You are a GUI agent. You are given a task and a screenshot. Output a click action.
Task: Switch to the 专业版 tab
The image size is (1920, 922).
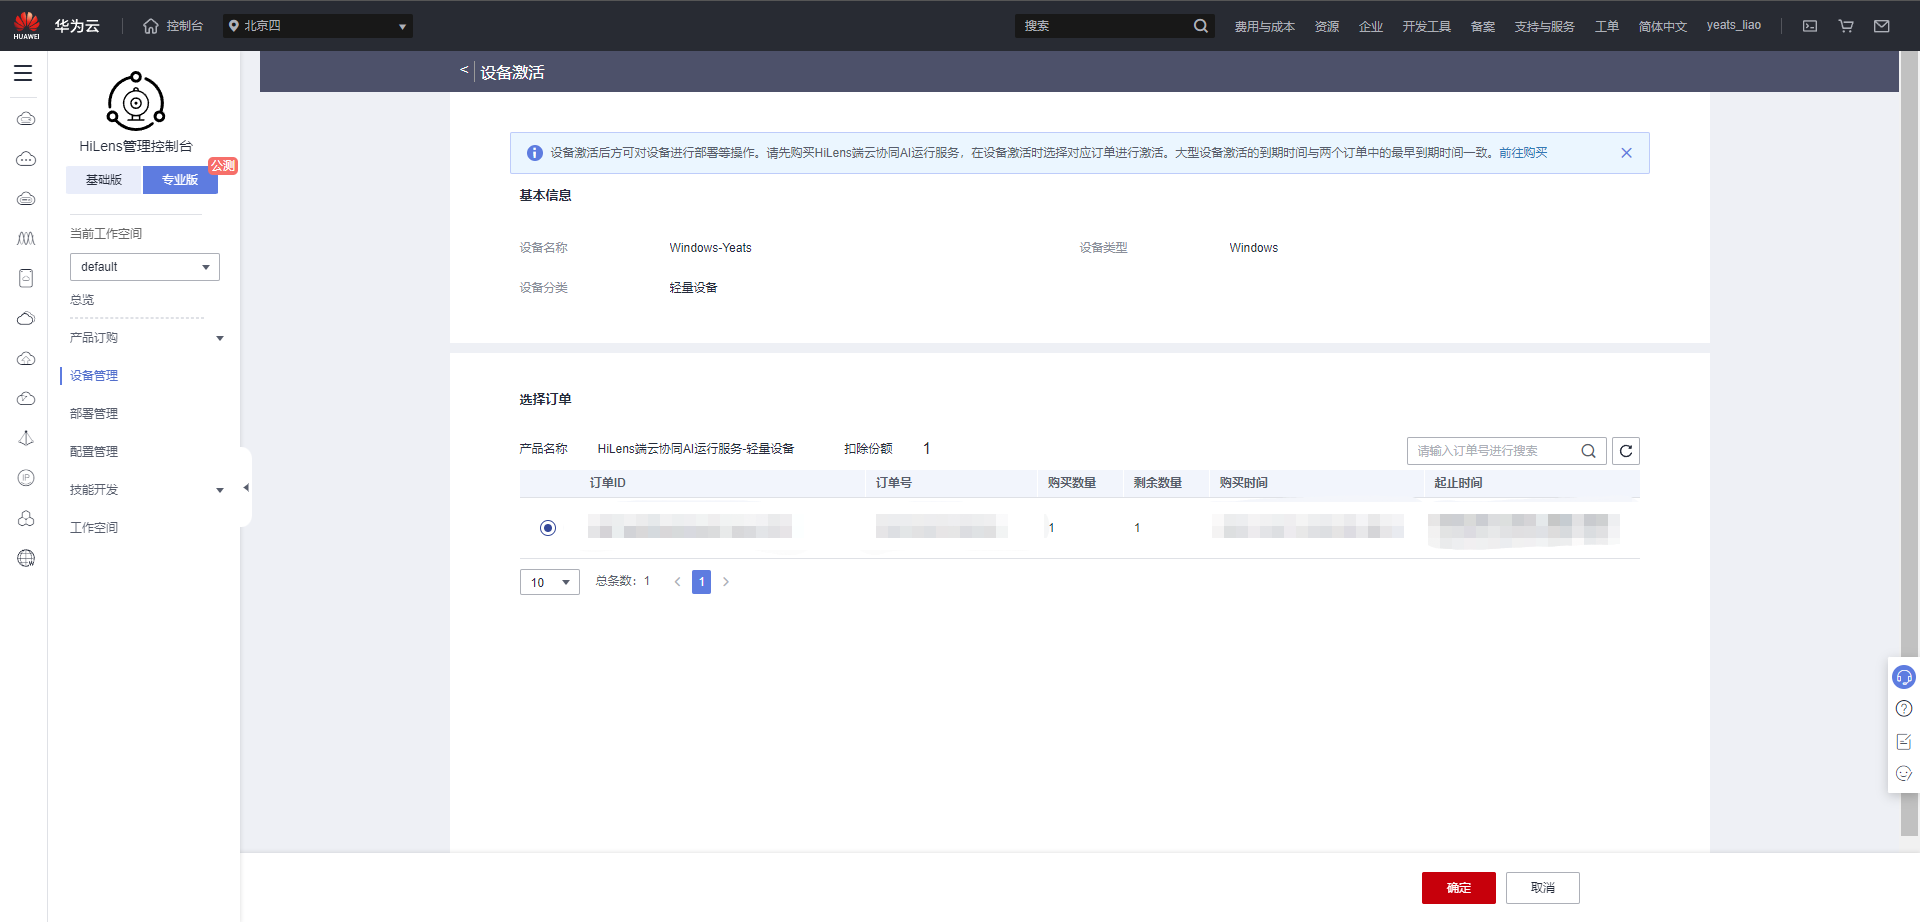tap(180, 180)
